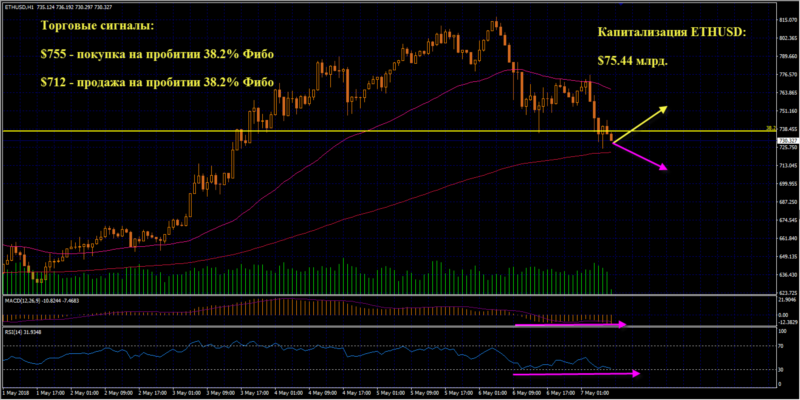The image size is (800, 400).
Task: Click the 636.430 price axis label
Action: 786,275
